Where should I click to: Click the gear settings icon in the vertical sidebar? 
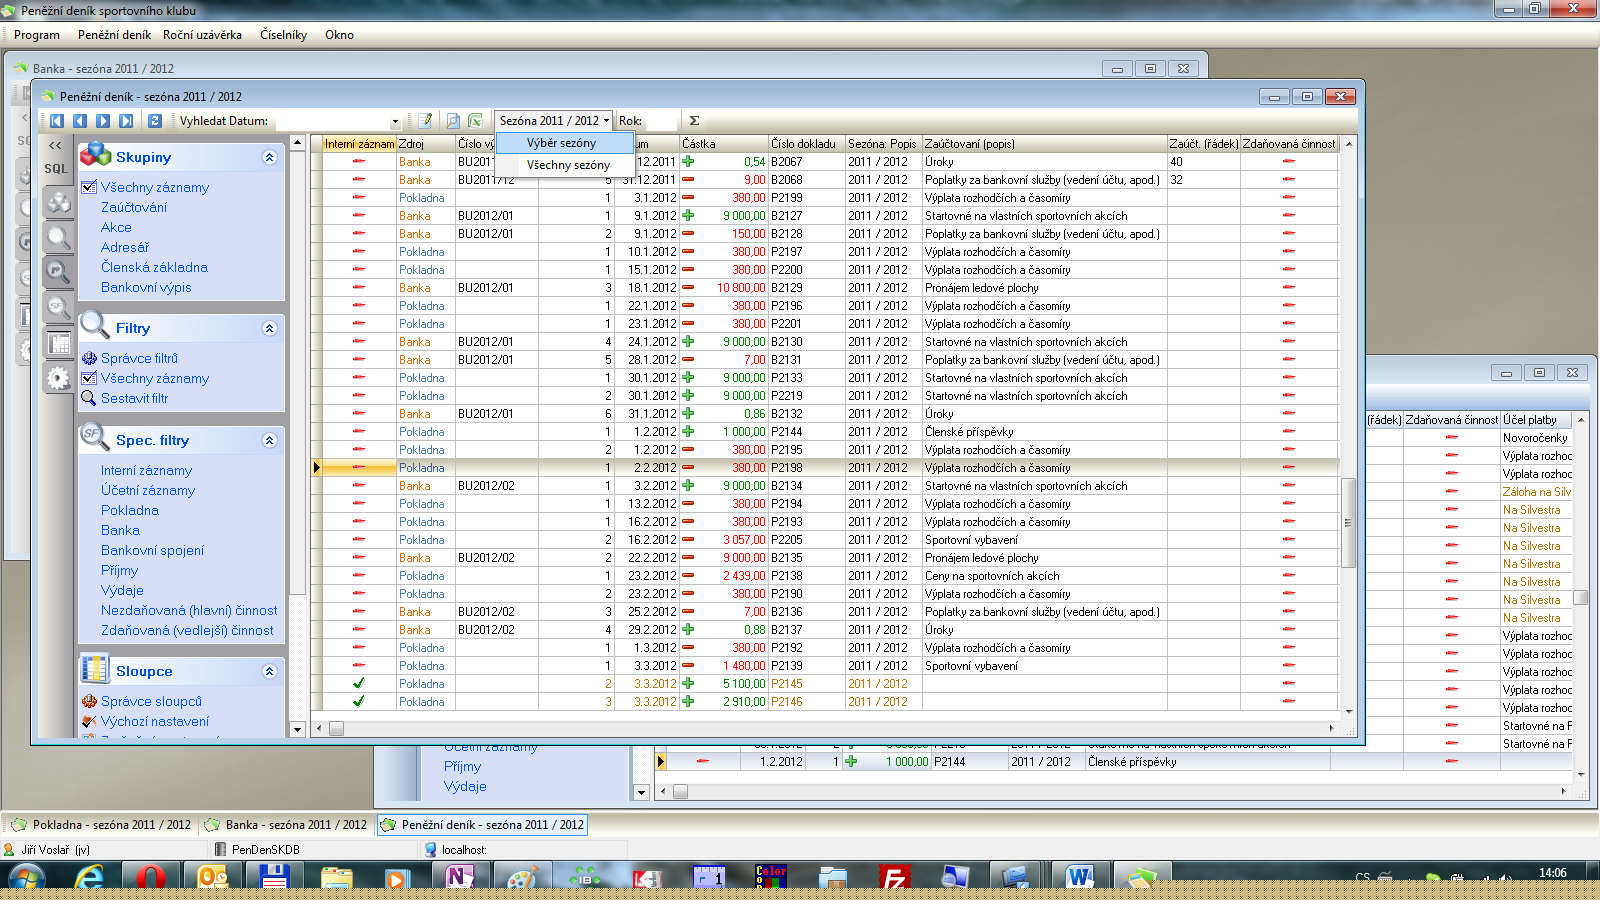tap(59, 378)
